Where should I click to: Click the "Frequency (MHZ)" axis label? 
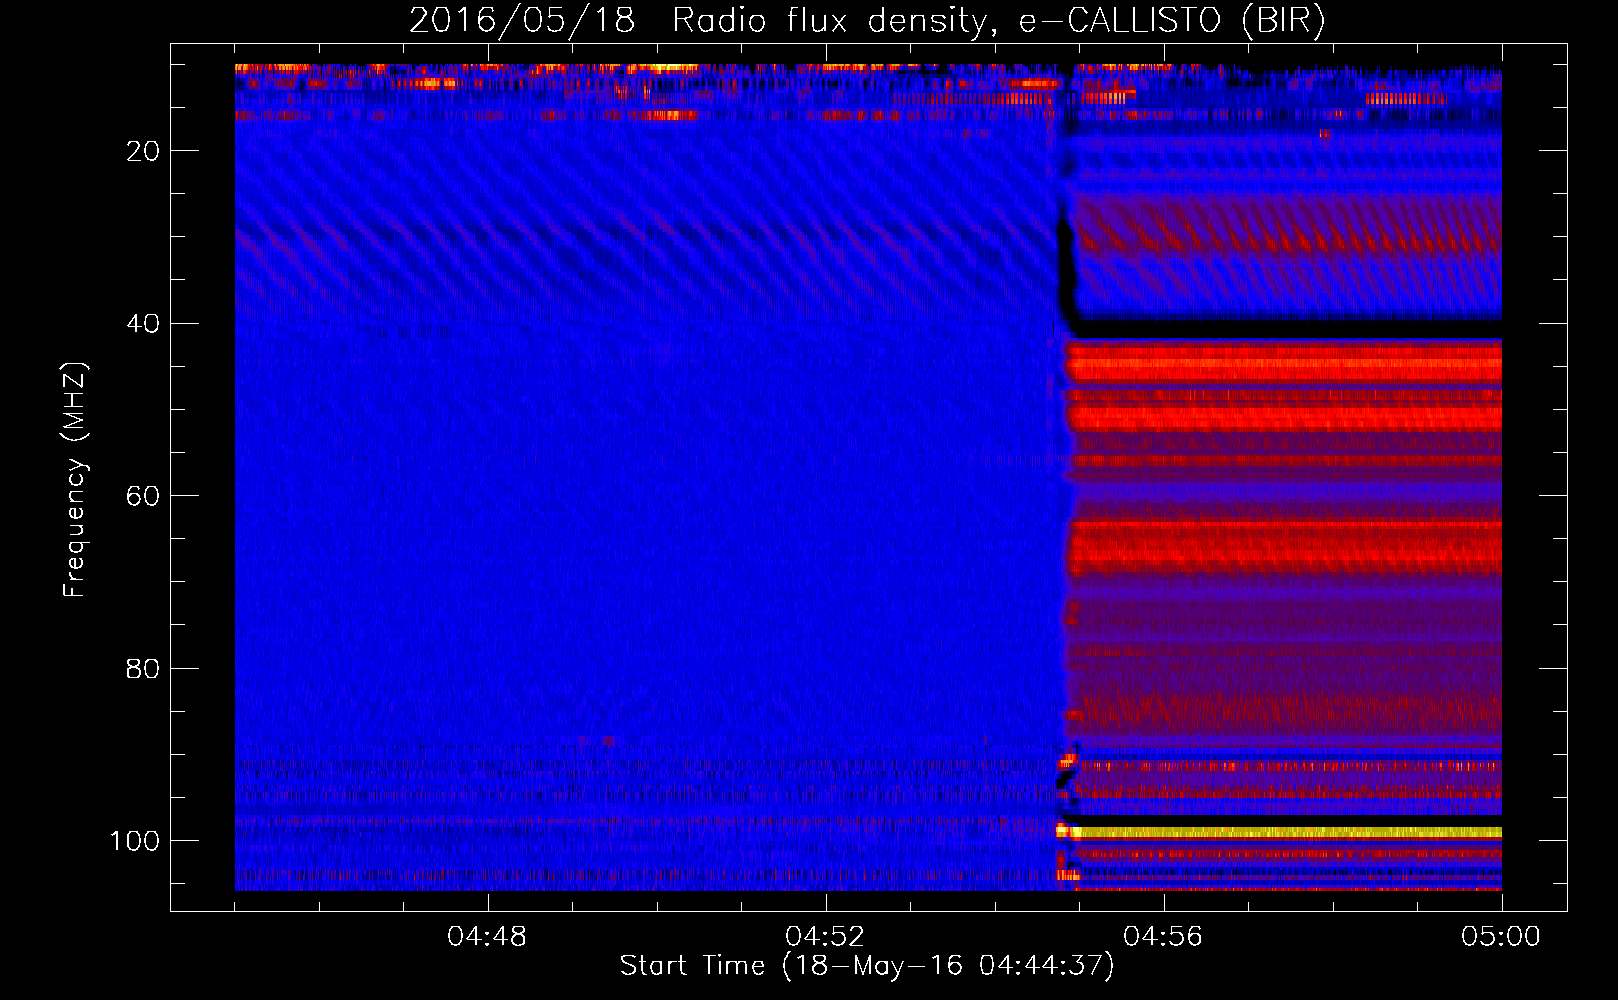[x=75, y=480]
